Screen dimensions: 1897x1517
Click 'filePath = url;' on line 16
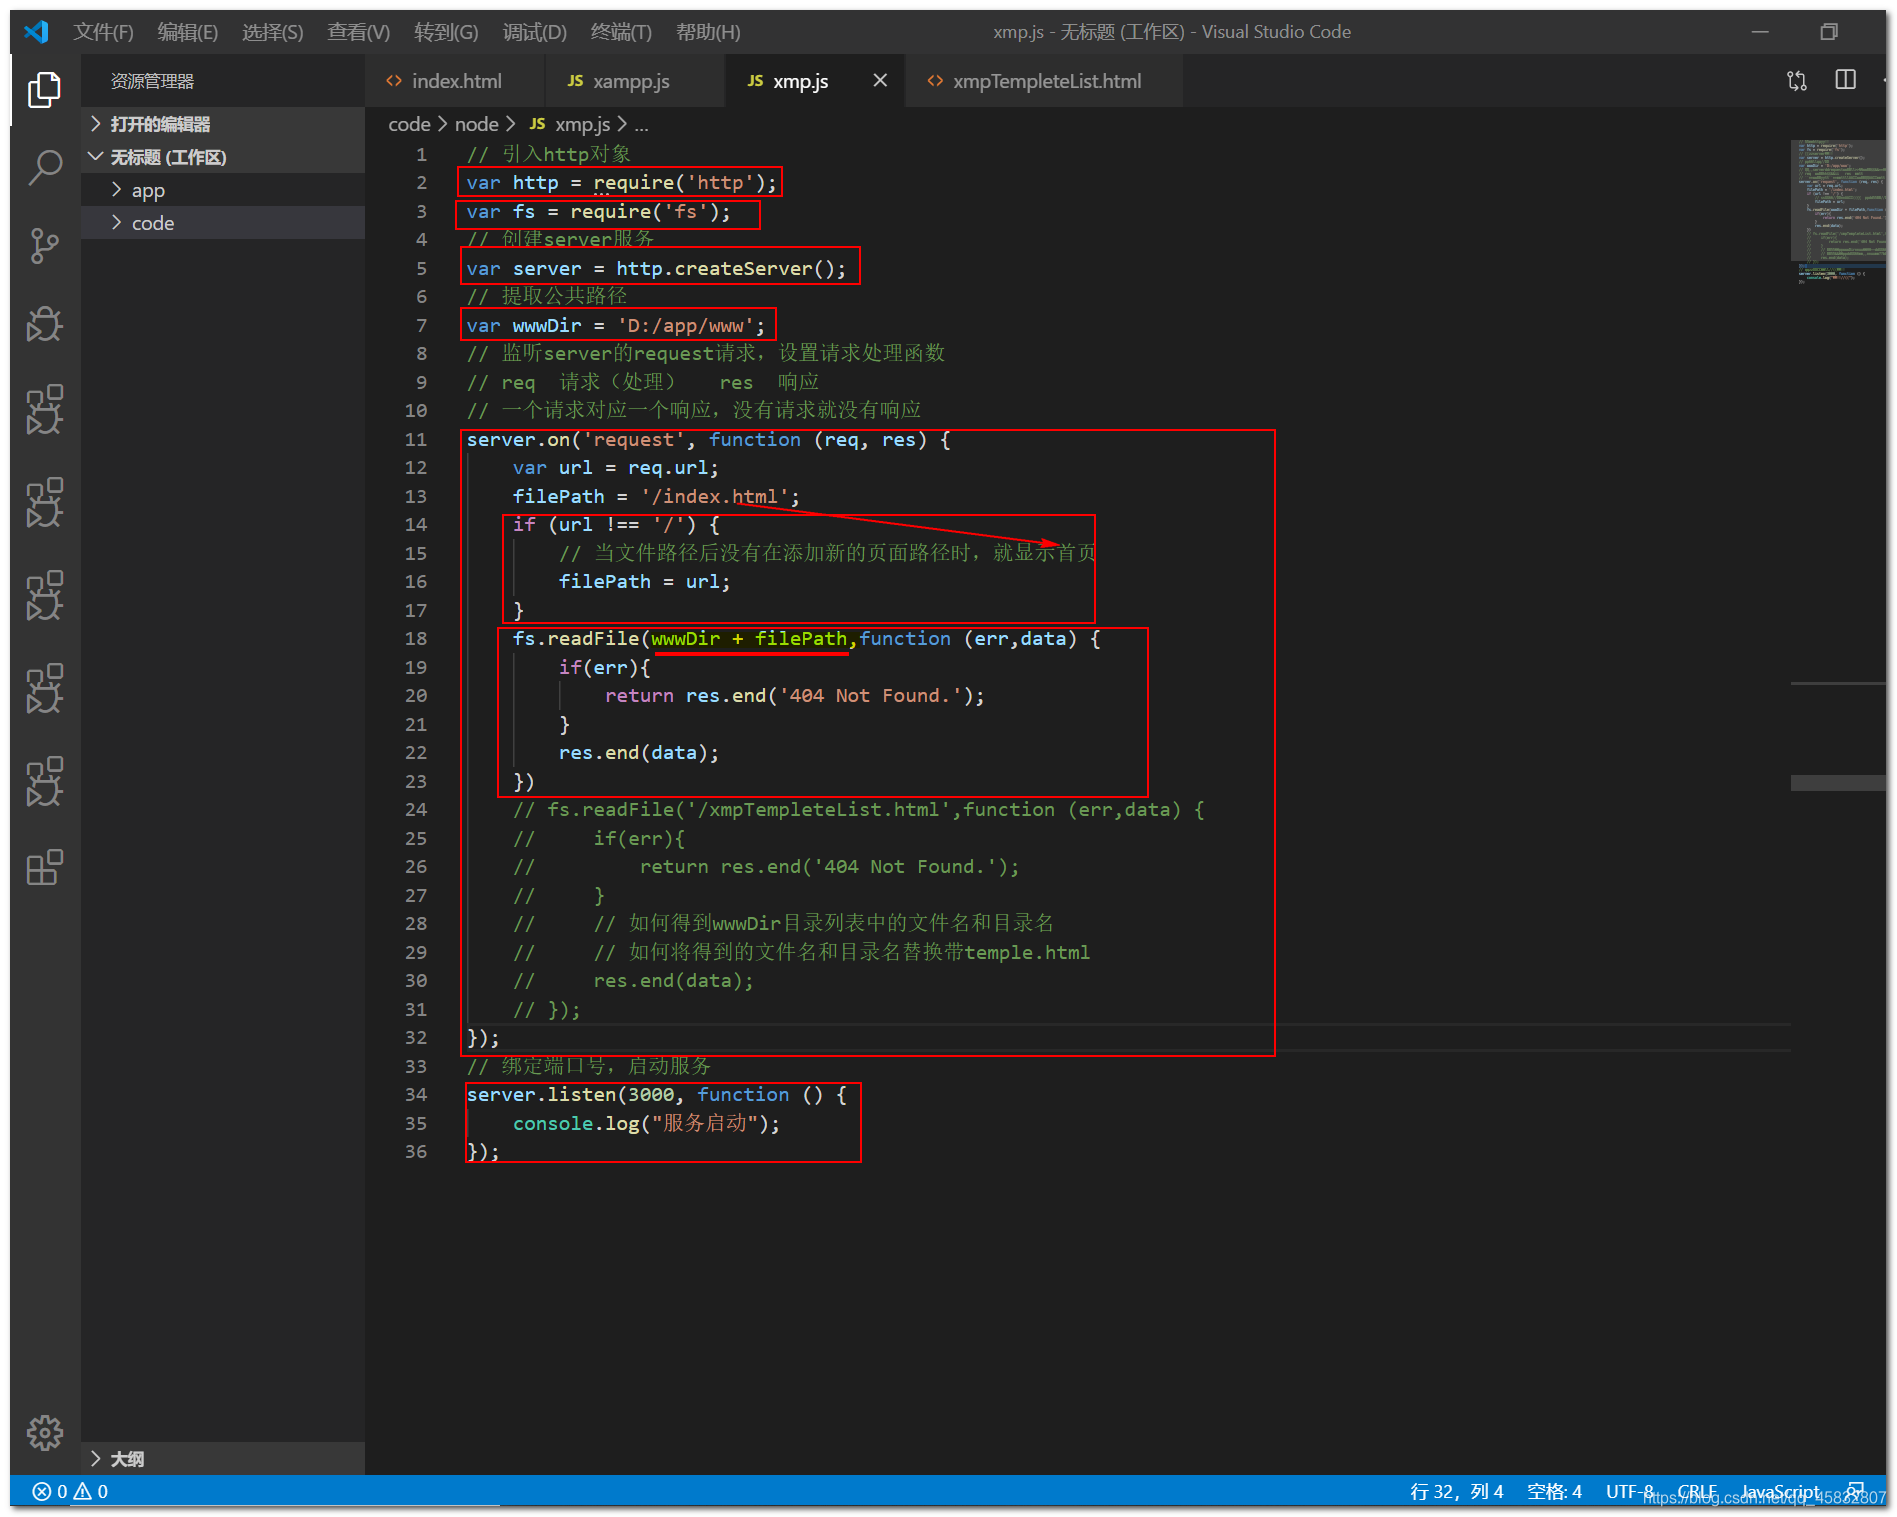(644, 581)
